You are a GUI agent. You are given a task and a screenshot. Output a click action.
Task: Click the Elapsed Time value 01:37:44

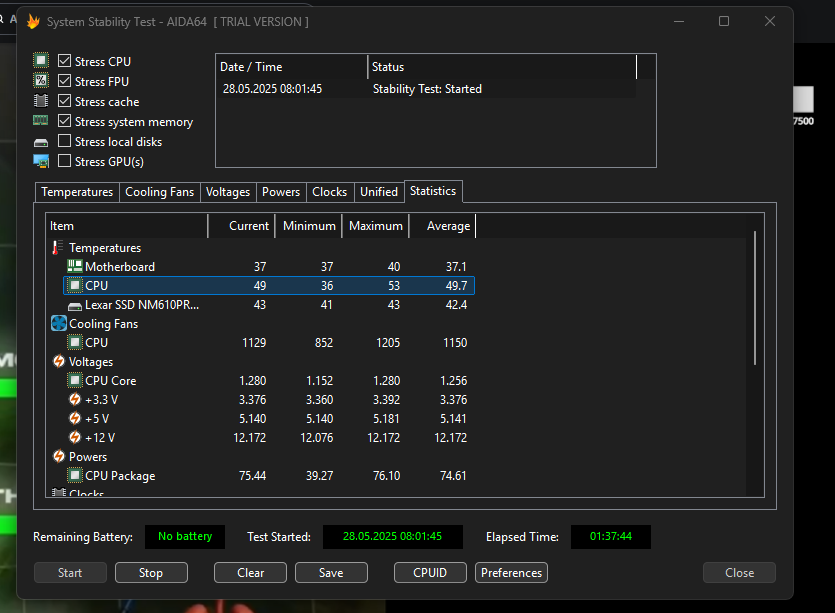[610, 536]
